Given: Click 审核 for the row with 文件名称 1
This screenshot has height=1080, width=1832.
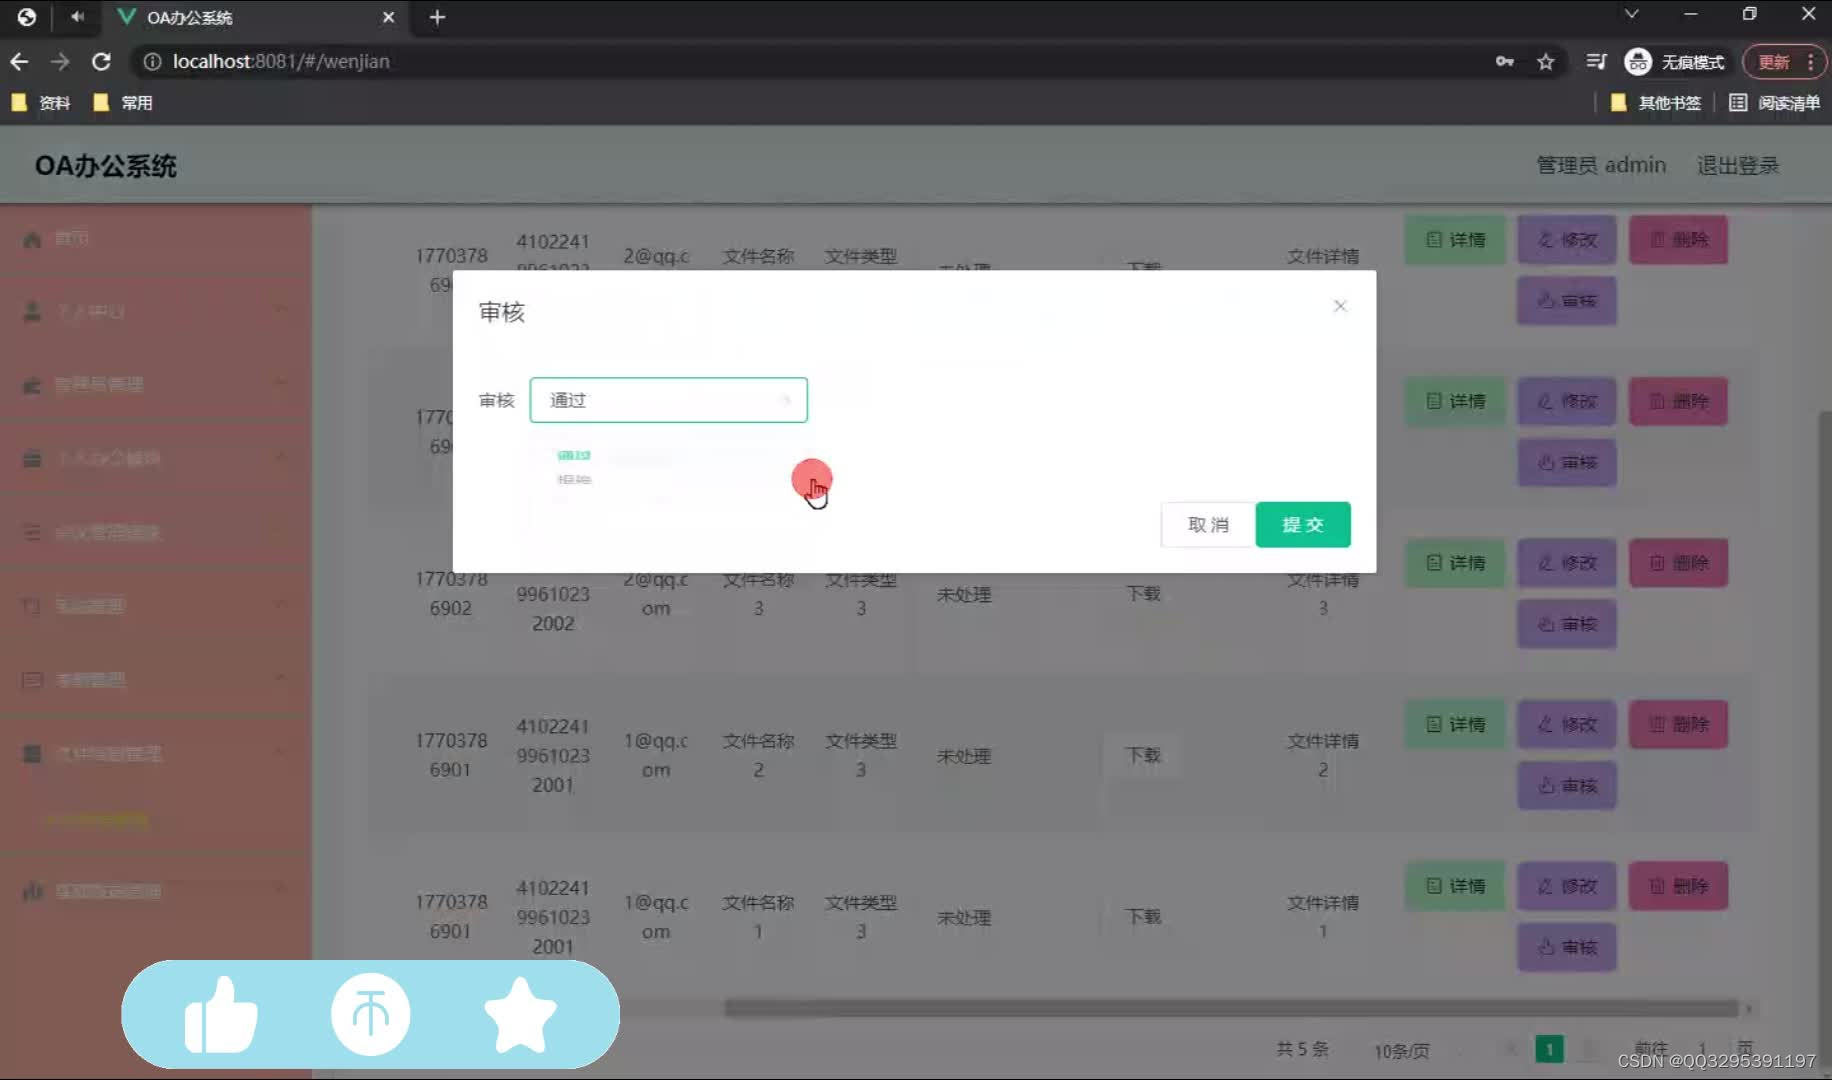Looking at the screenshot, I should click(x=1567, y=947).
